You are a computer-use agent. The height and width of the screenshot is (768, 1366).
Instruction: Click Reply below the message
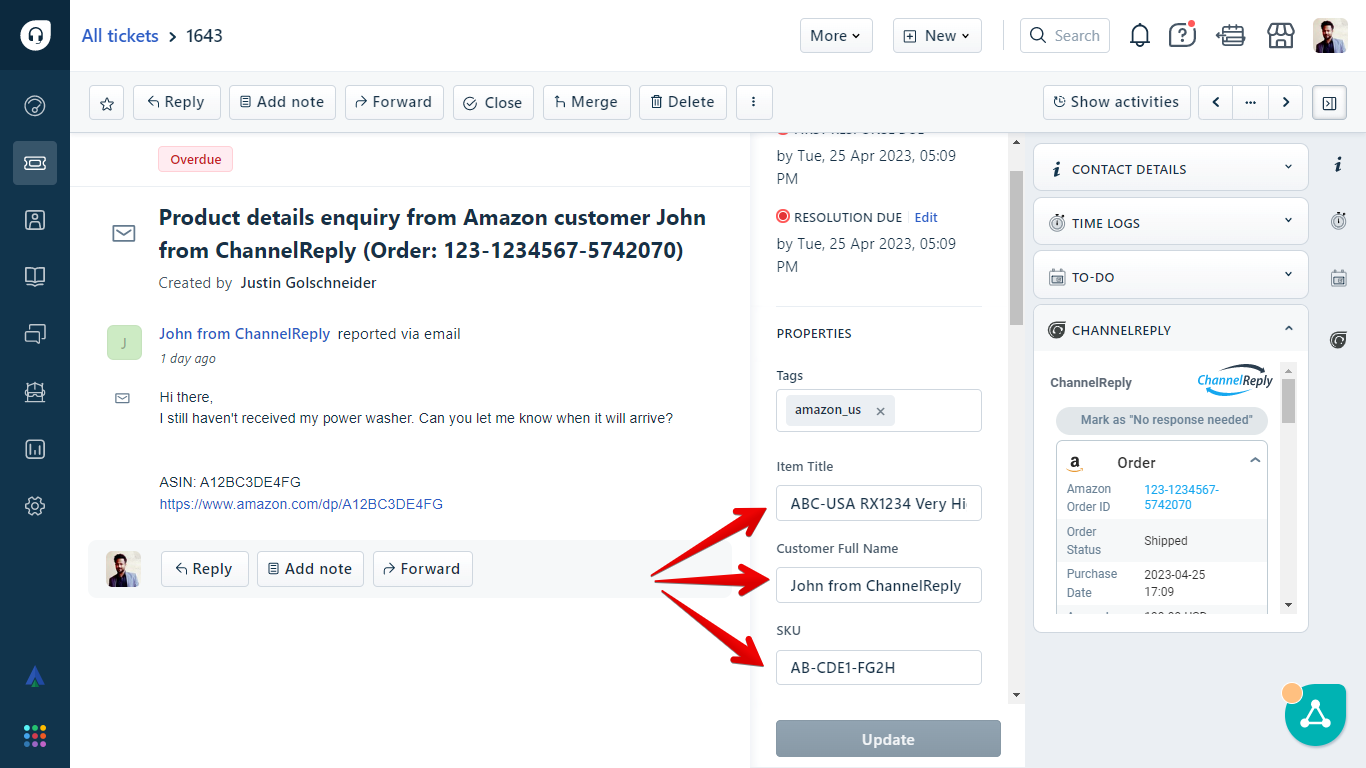[204, 569]
